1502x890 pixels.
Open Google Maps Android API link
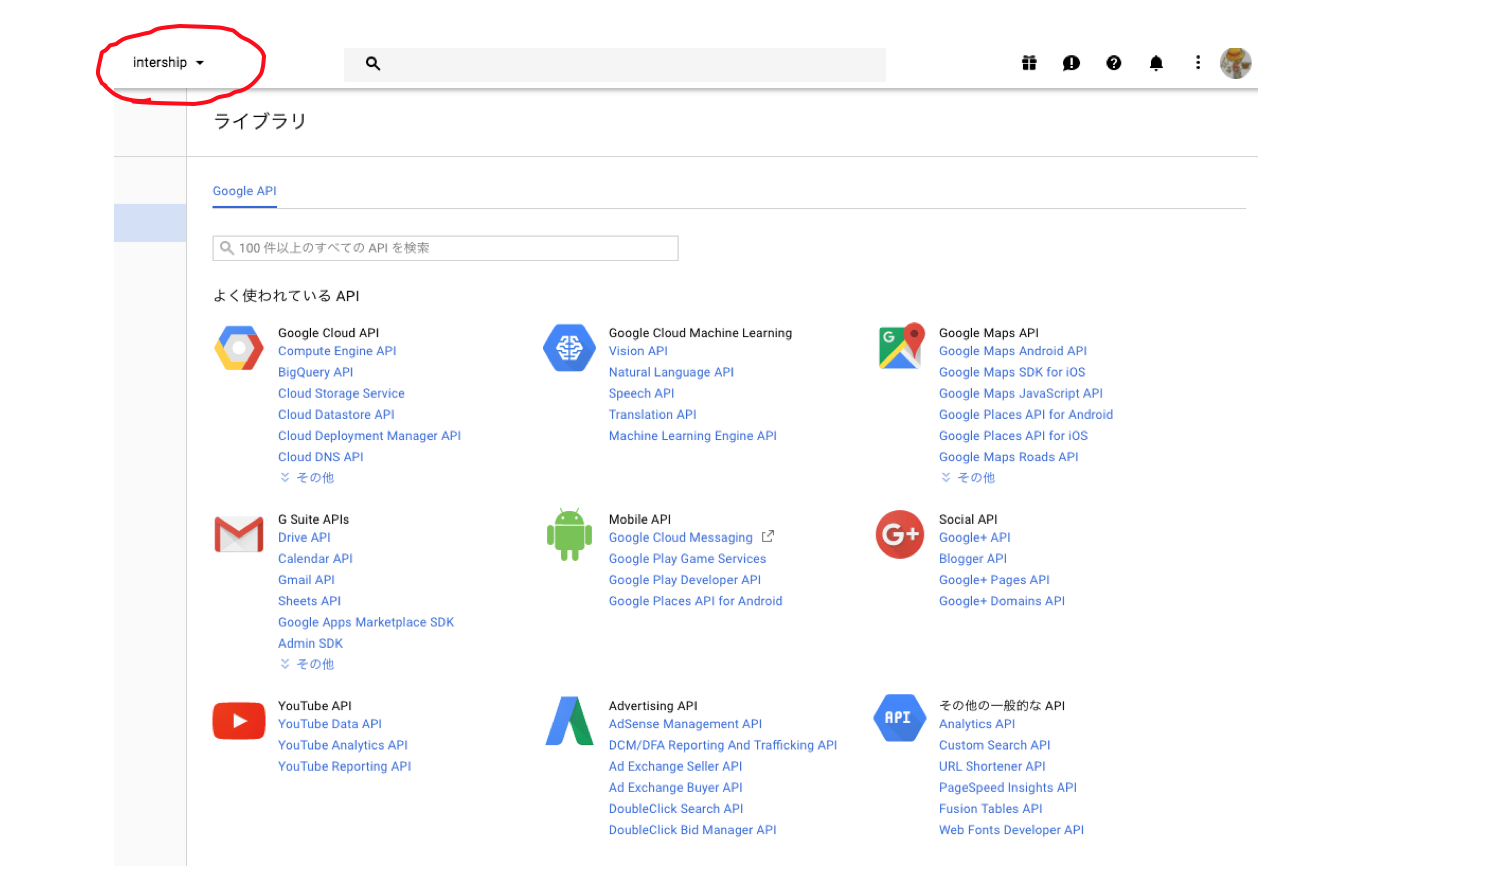(x=1012, y=351)
